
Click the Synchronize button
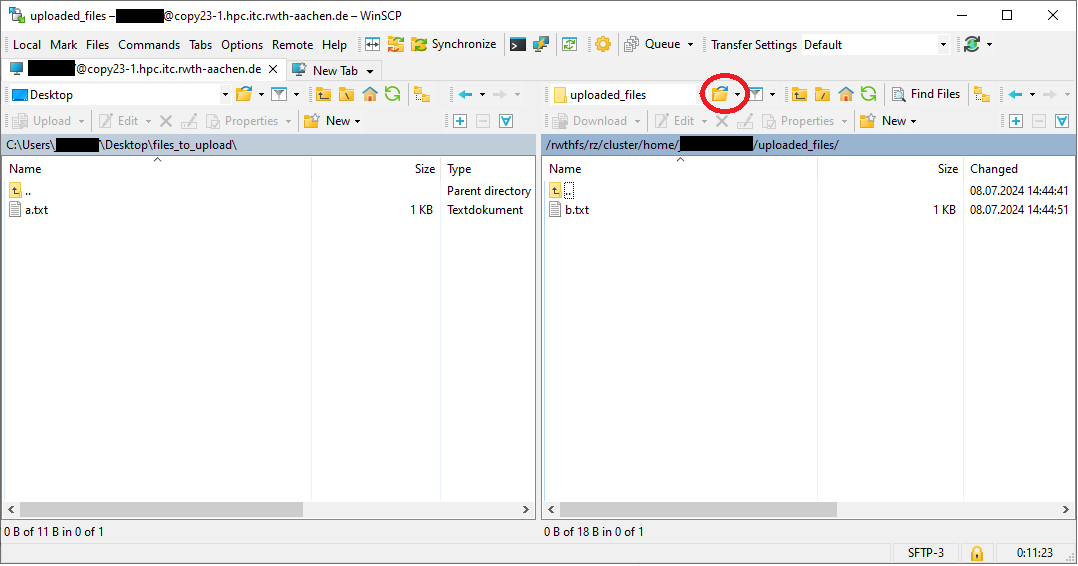(x=454, y=45)
